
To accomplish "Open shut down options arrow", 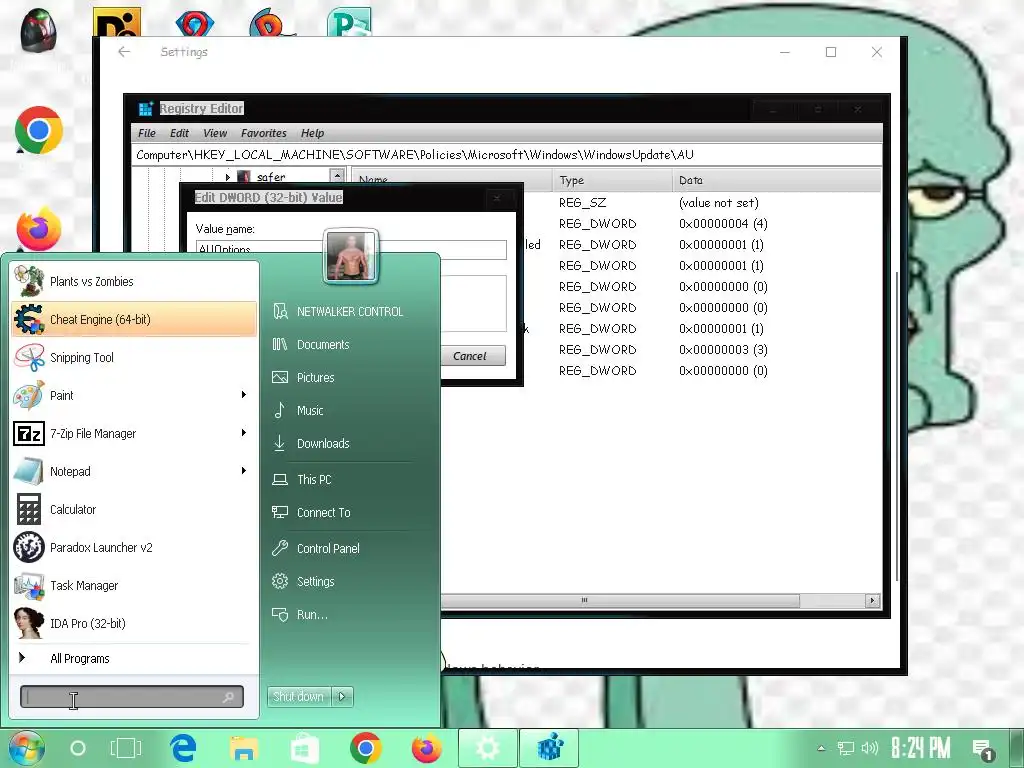I will tap(342, 697).
